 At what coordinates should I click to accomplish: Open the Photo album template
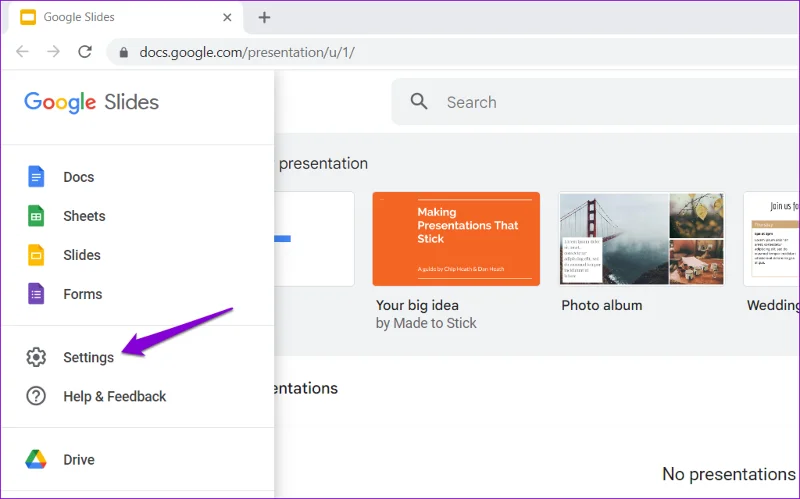[x=642, y=239]
